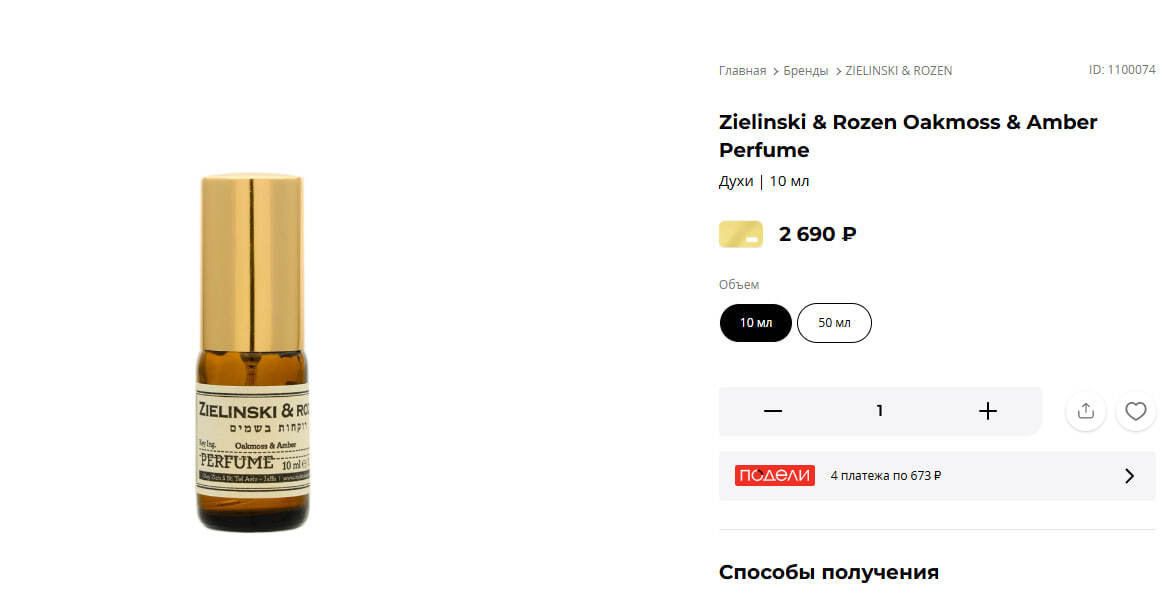Image resolution: width=1164 pixels, height=610 pixels.
Task: Open the '4 платежа по 673 ₽' installment offer
Action: tap(886, 476)
